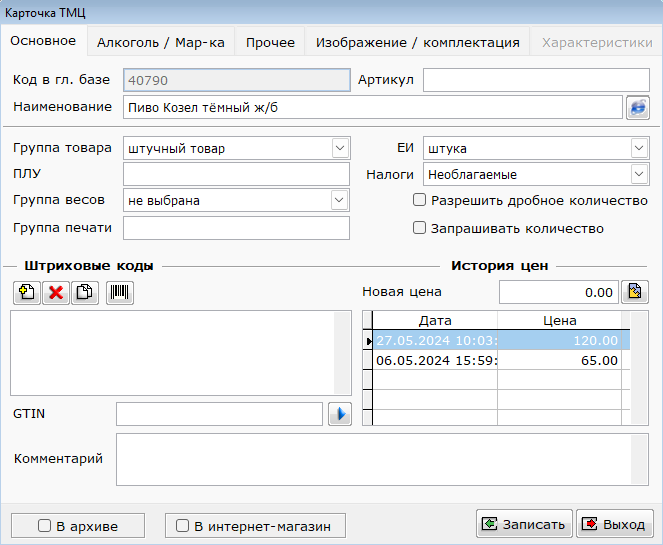Check the В архиве checkbox
663x545 pixels.
point(44,526)
